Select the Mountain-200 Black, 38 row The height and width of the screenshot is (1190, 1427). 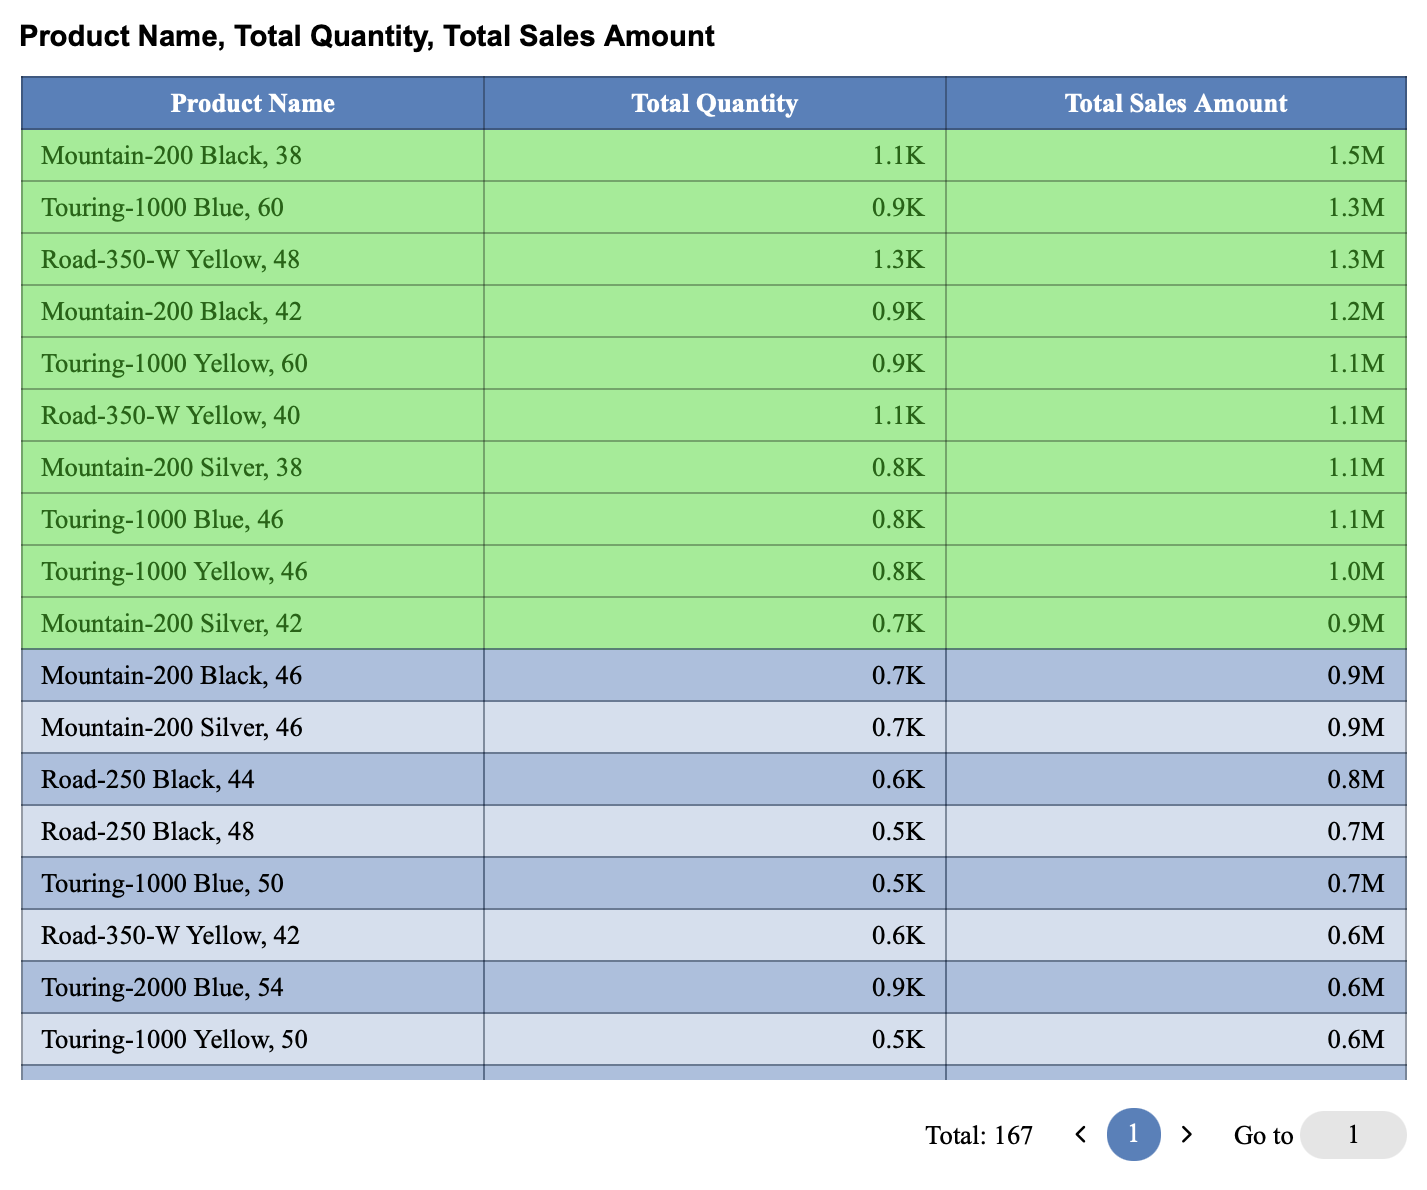[x=171, y=155]
